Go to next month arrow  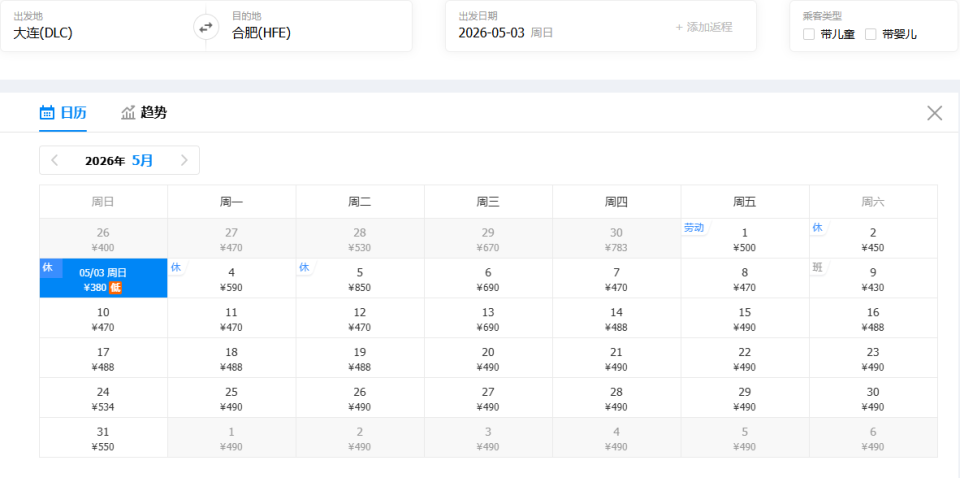click(184, 160)
